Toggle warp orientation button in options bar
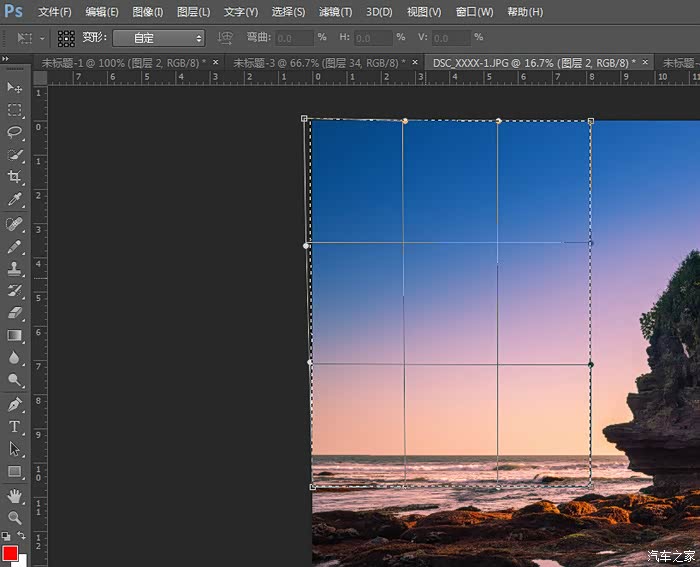Screen dimensions: 700x567 (x=226, y=37)
